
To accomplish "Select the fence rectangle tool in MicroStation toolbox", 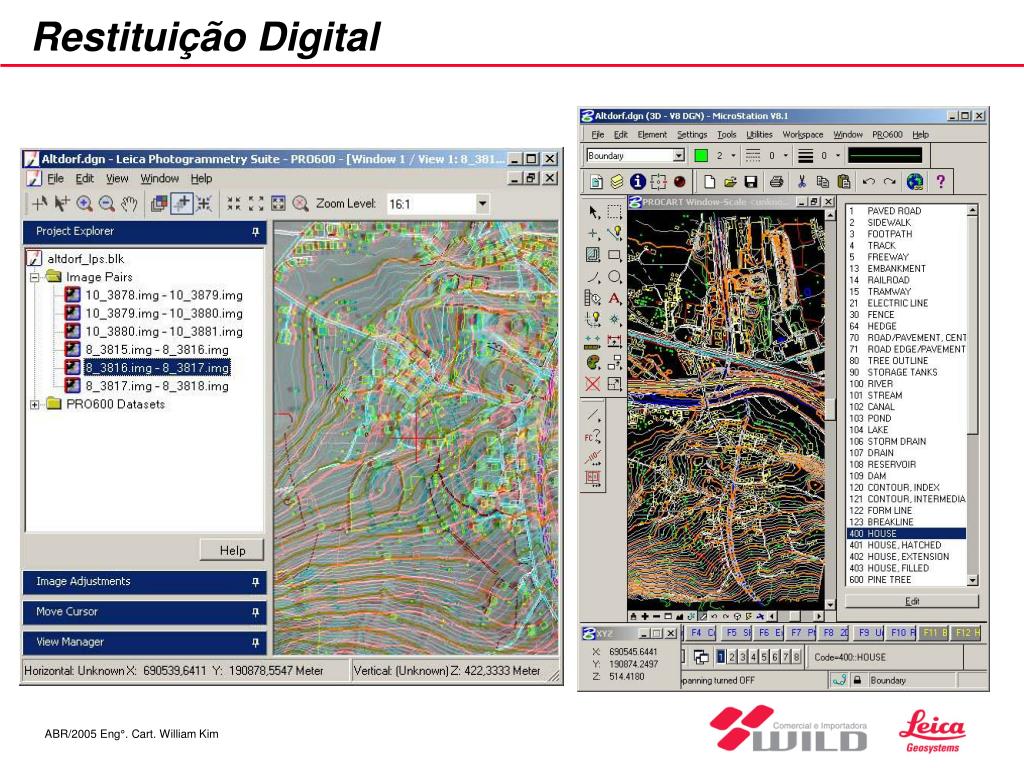I will click(x=615, y=212).
